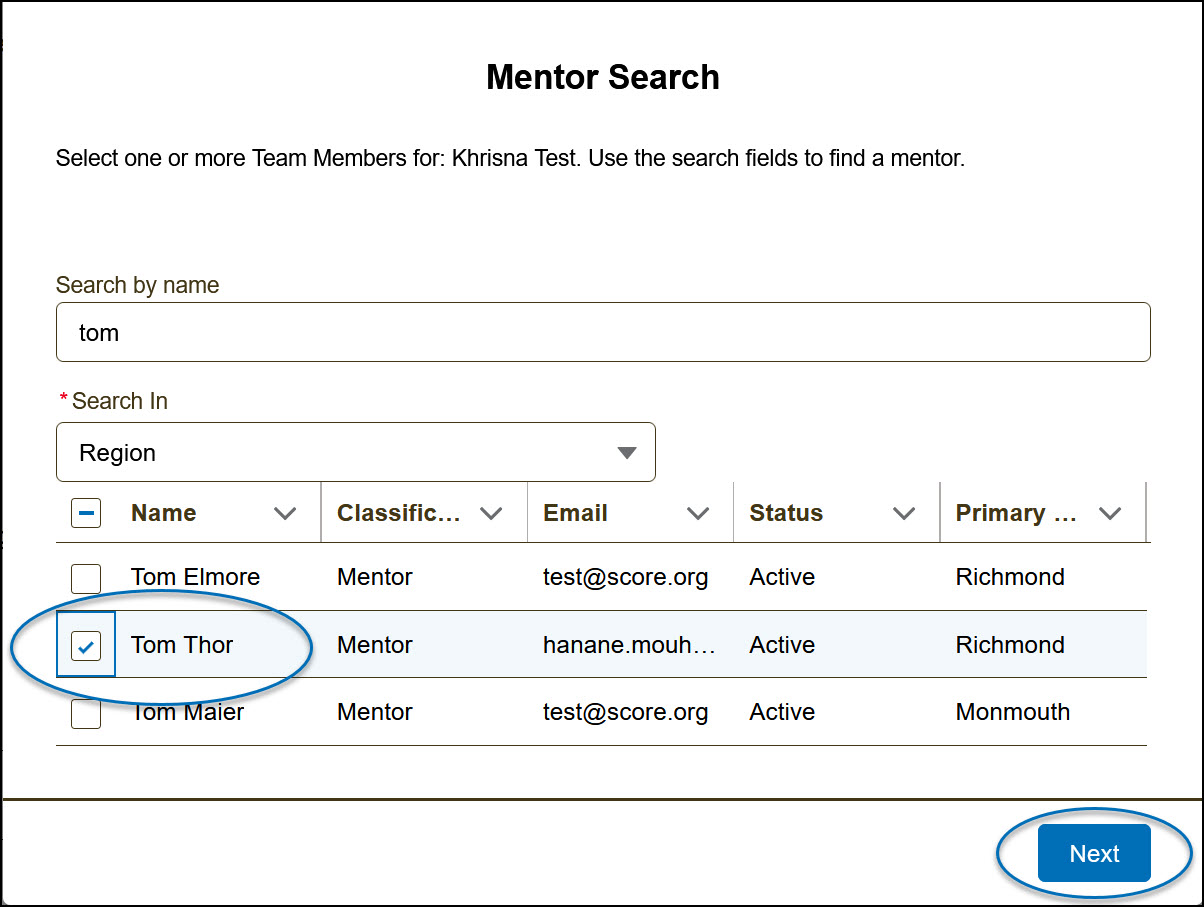Image resolution: width=1204 pixels, height=907 pixels.
Task: Click the Primary column header text
Action: coord(1015,514)
